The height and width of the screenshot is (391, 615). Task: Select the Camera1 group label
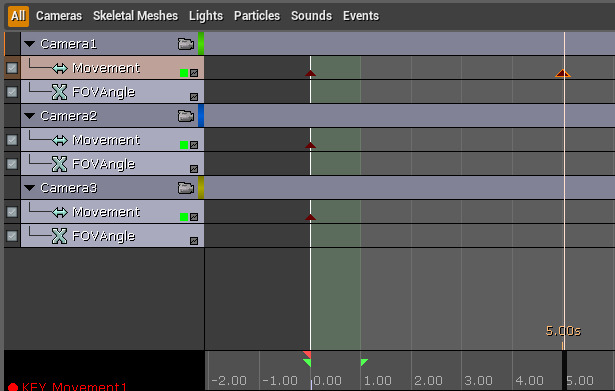69,44
